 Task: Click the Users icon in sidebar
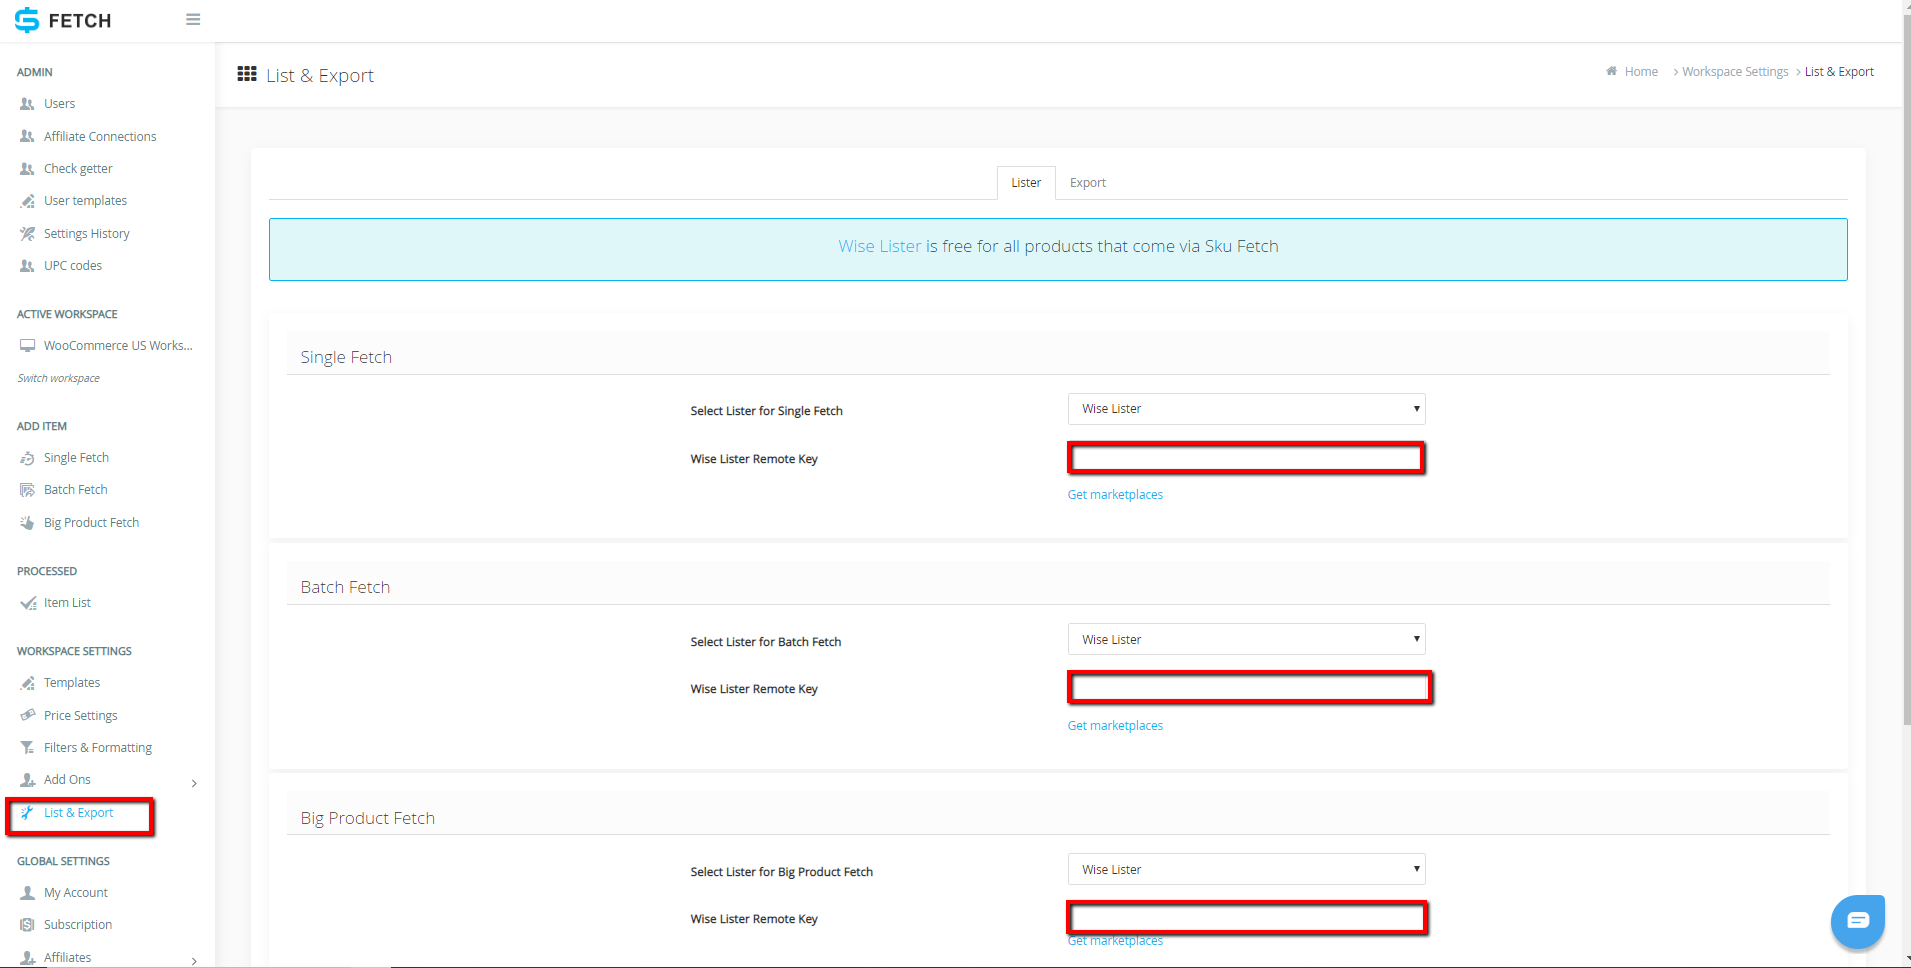pos(27,104)
